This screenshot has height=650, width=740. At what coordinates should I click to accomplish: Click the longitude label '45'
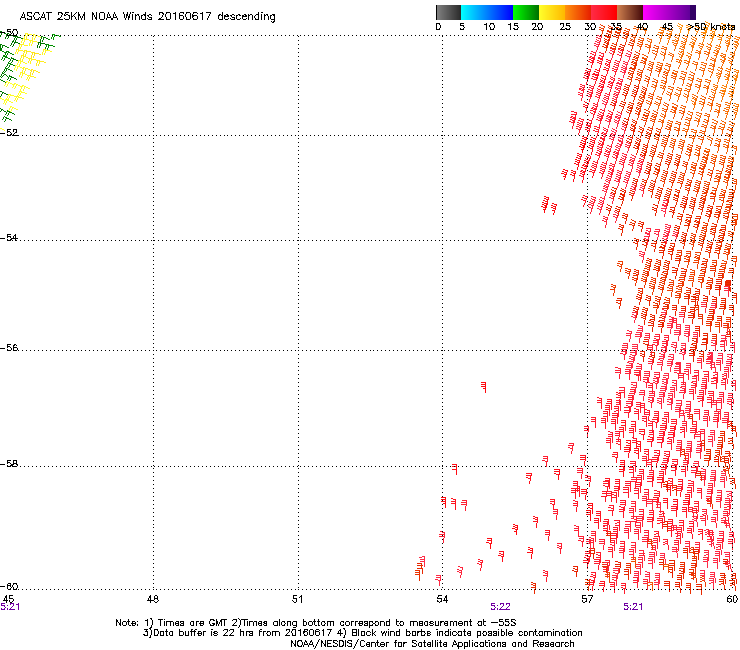click(8, 599)
